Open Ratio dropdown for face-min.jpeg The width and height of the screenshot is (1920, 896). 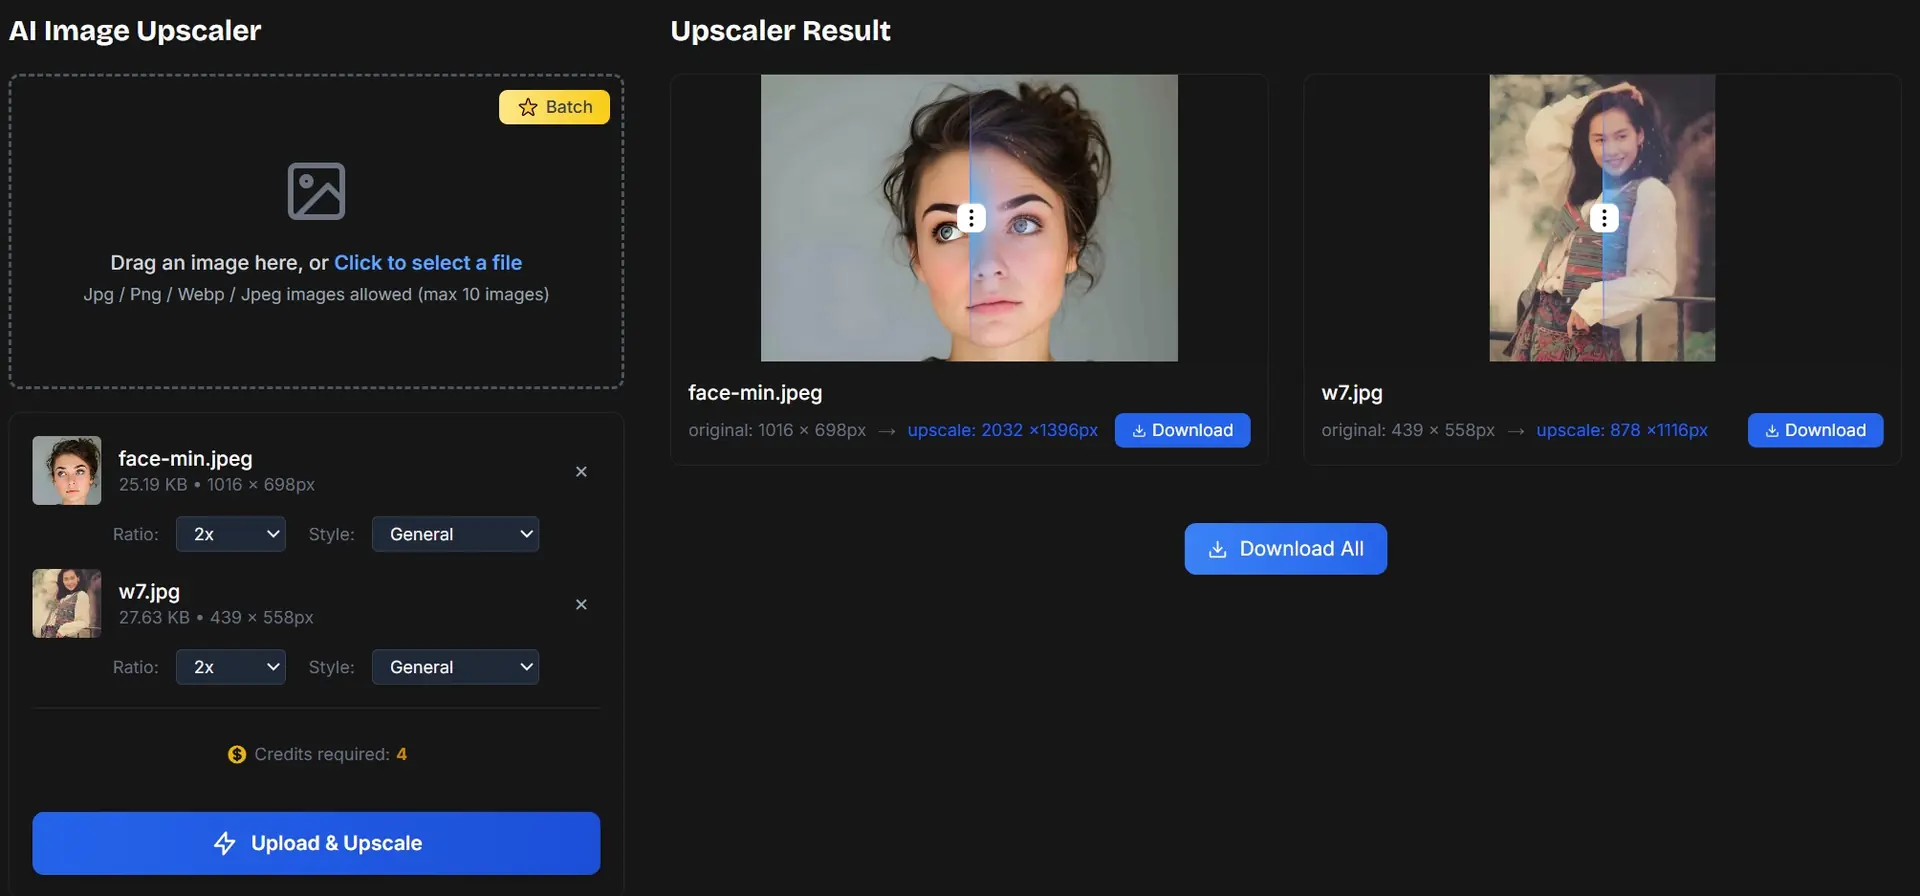point(231,534)
